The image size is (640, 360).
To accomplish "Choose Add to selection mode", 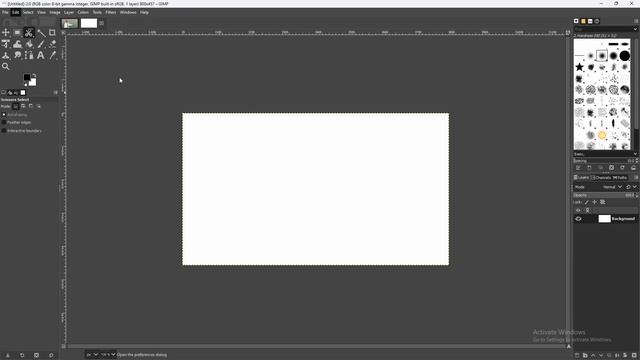I will tap(23, 107).
